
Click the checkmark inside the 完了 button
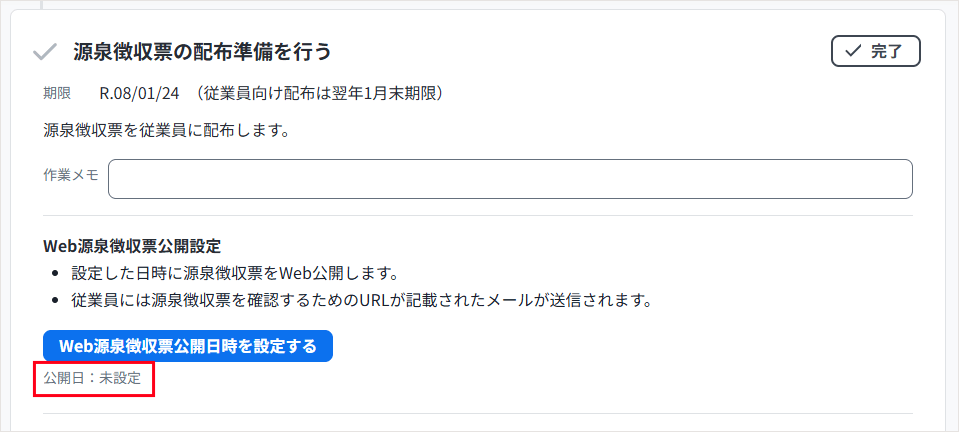[852, 51]
